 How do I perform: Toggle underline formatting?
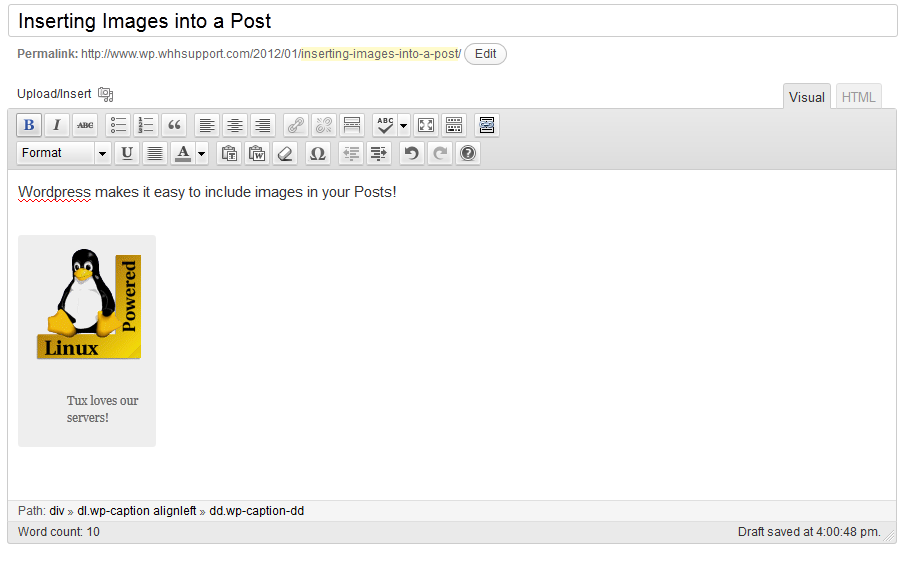127,153
